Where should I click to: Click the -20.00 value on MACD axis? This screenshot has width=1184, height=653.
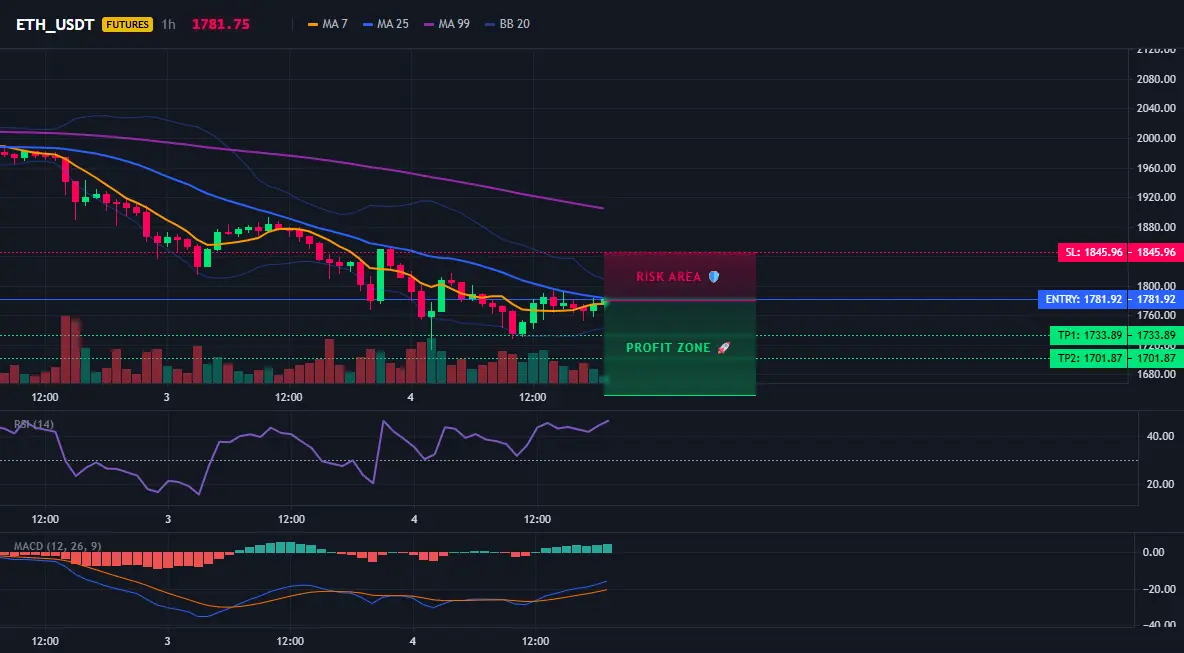point(1158,590)
